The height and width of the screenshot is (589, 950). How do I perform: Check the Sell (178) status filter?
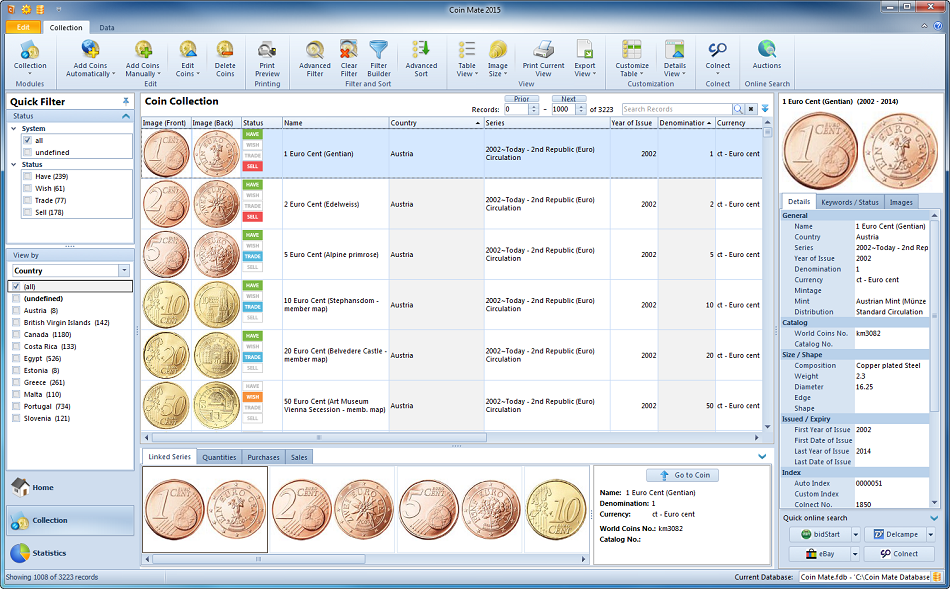pos(27,212)
